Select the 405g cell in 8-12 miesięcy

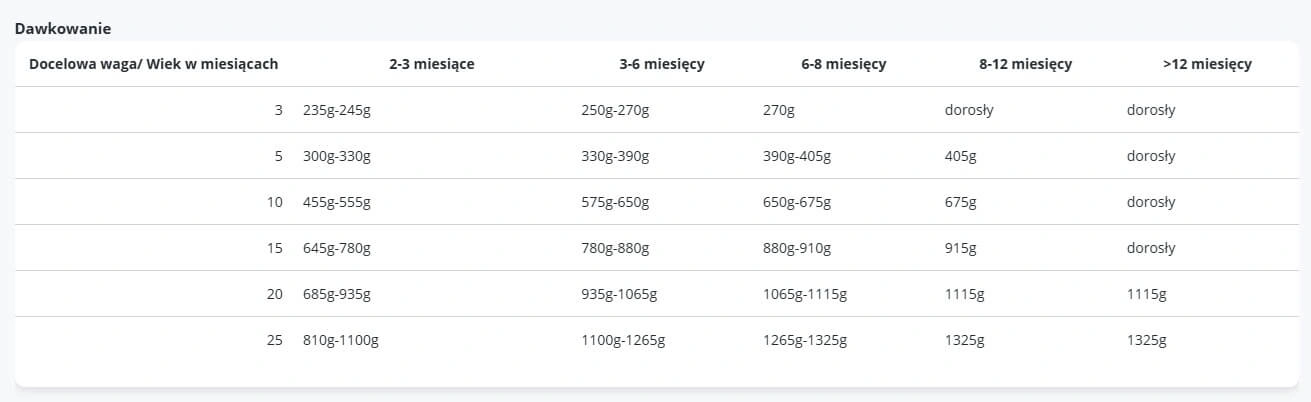(x=960, y=156)
